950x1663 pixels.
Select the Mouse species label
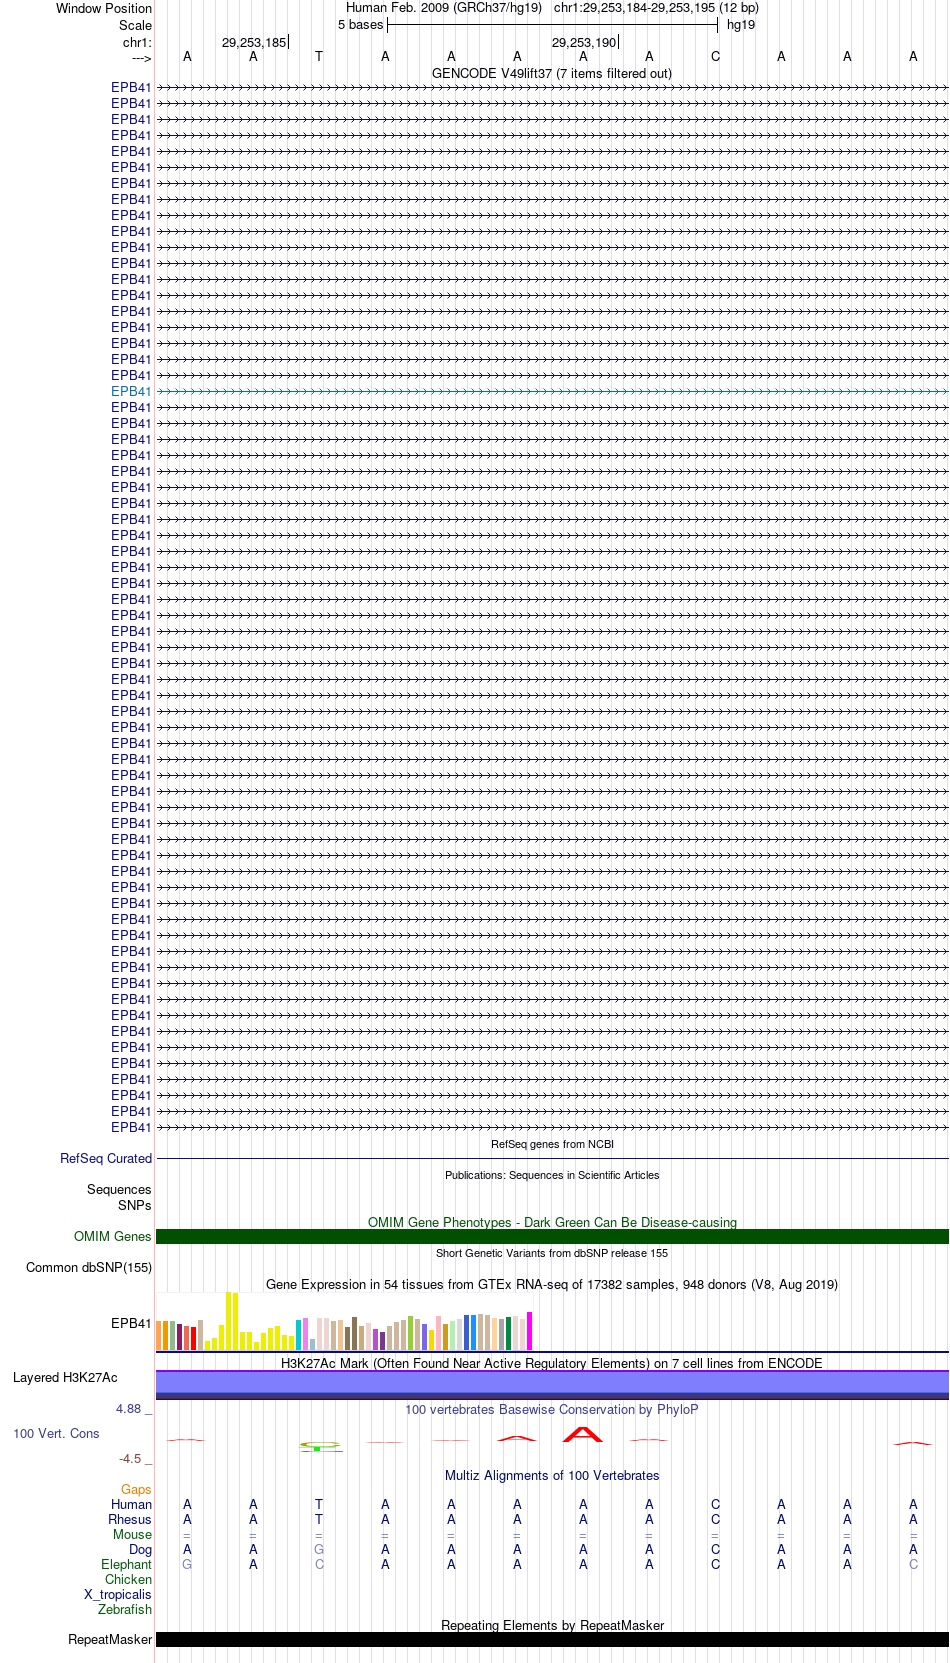pos(132,1534)
